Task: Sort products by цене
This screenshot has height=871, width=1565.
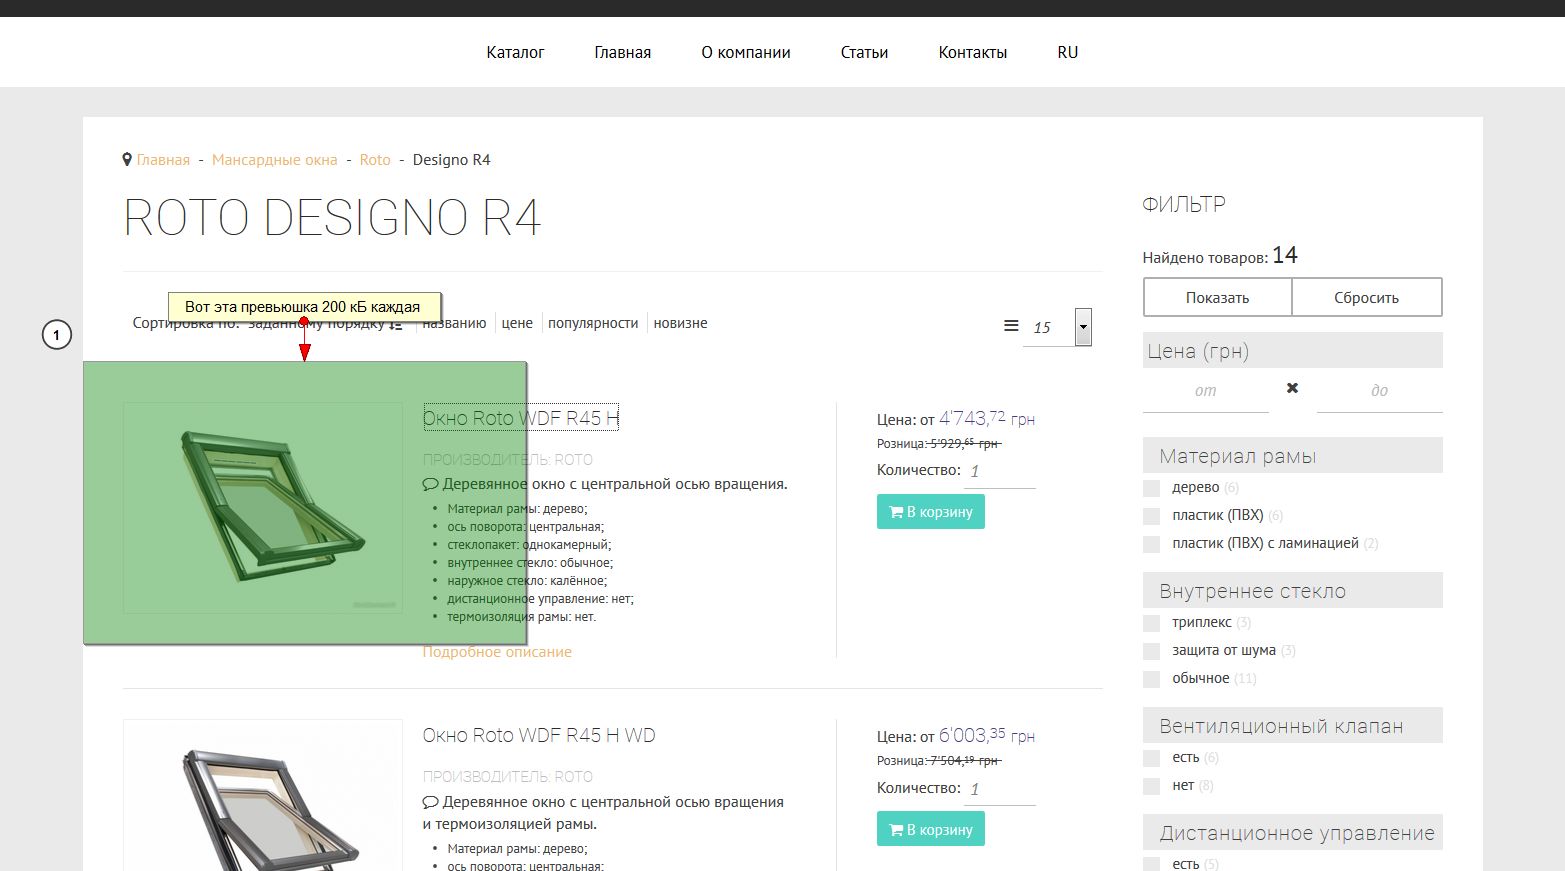Action: click(517, 323)
